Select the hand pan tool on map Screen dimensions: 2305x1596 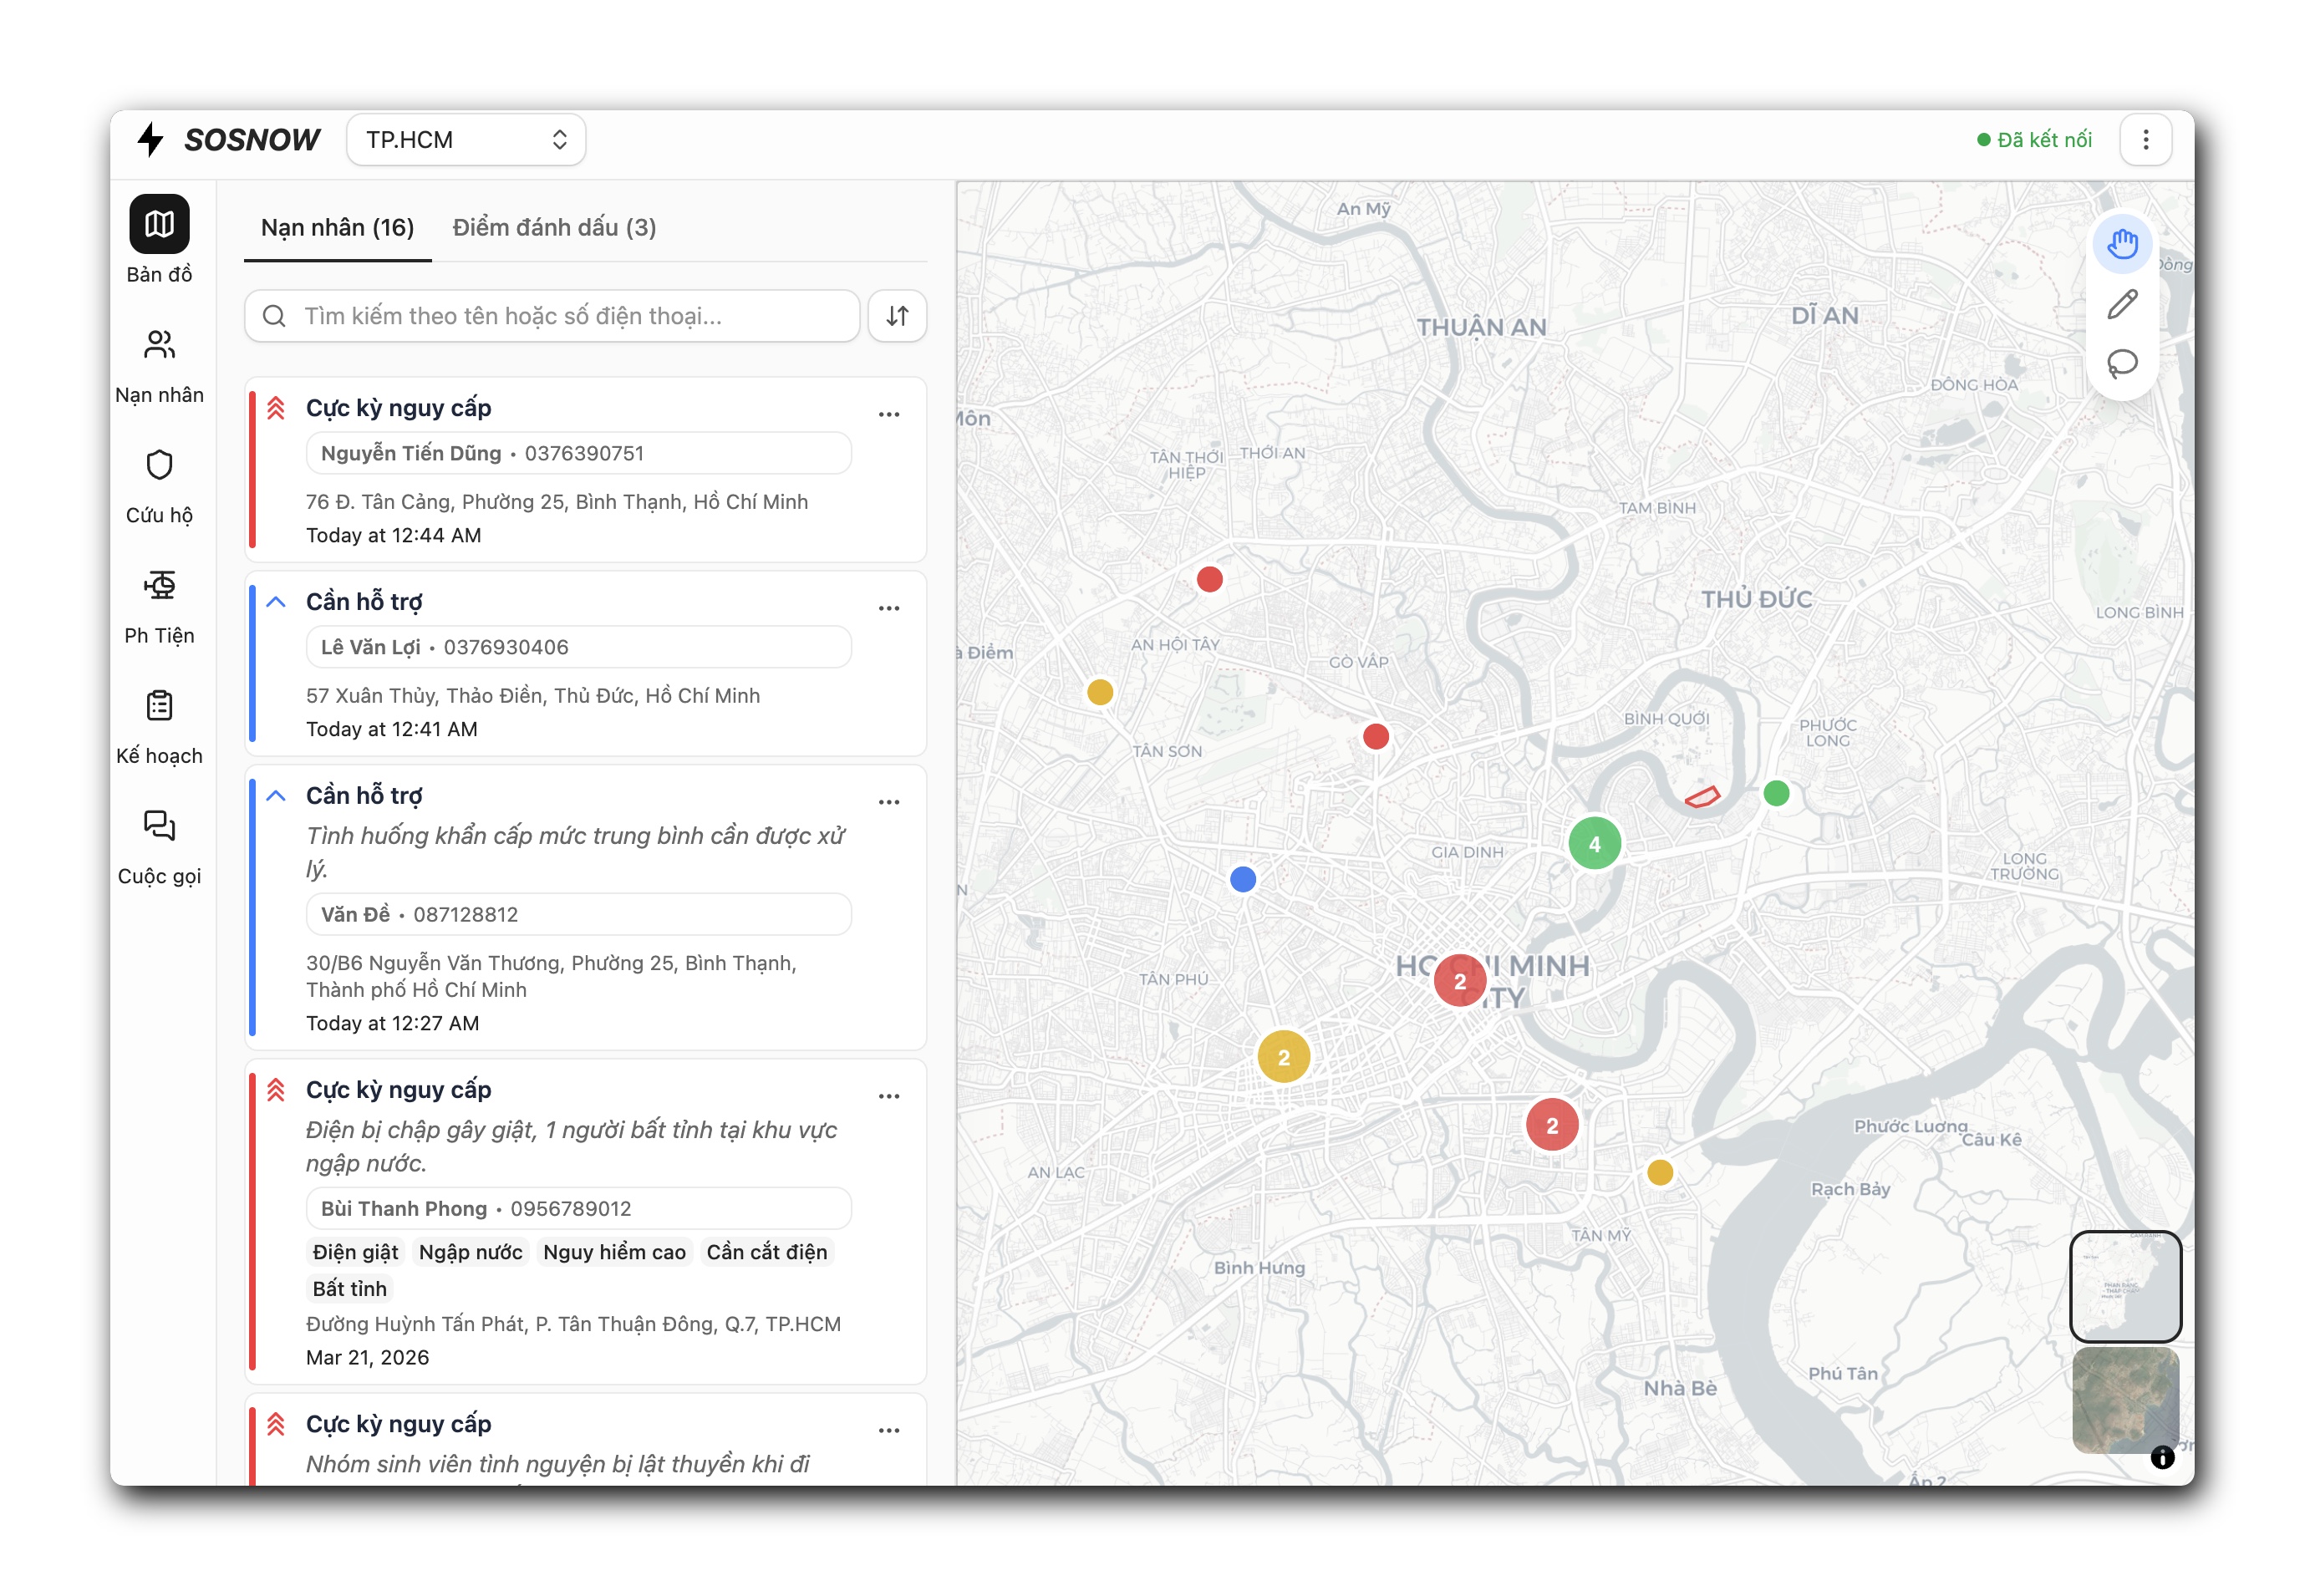click(2121, 244)
